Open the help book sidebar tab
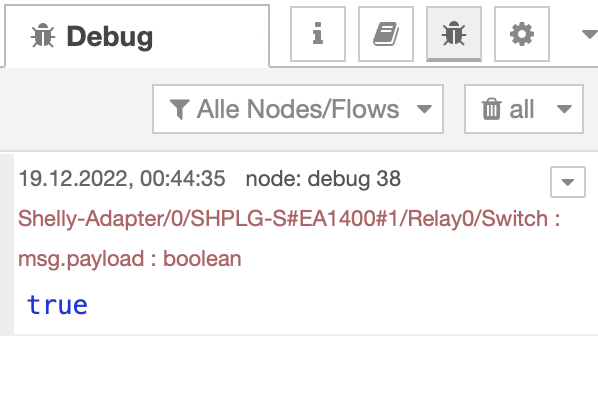The width and height of the screenshot is (598, 402). coord(386,34)
